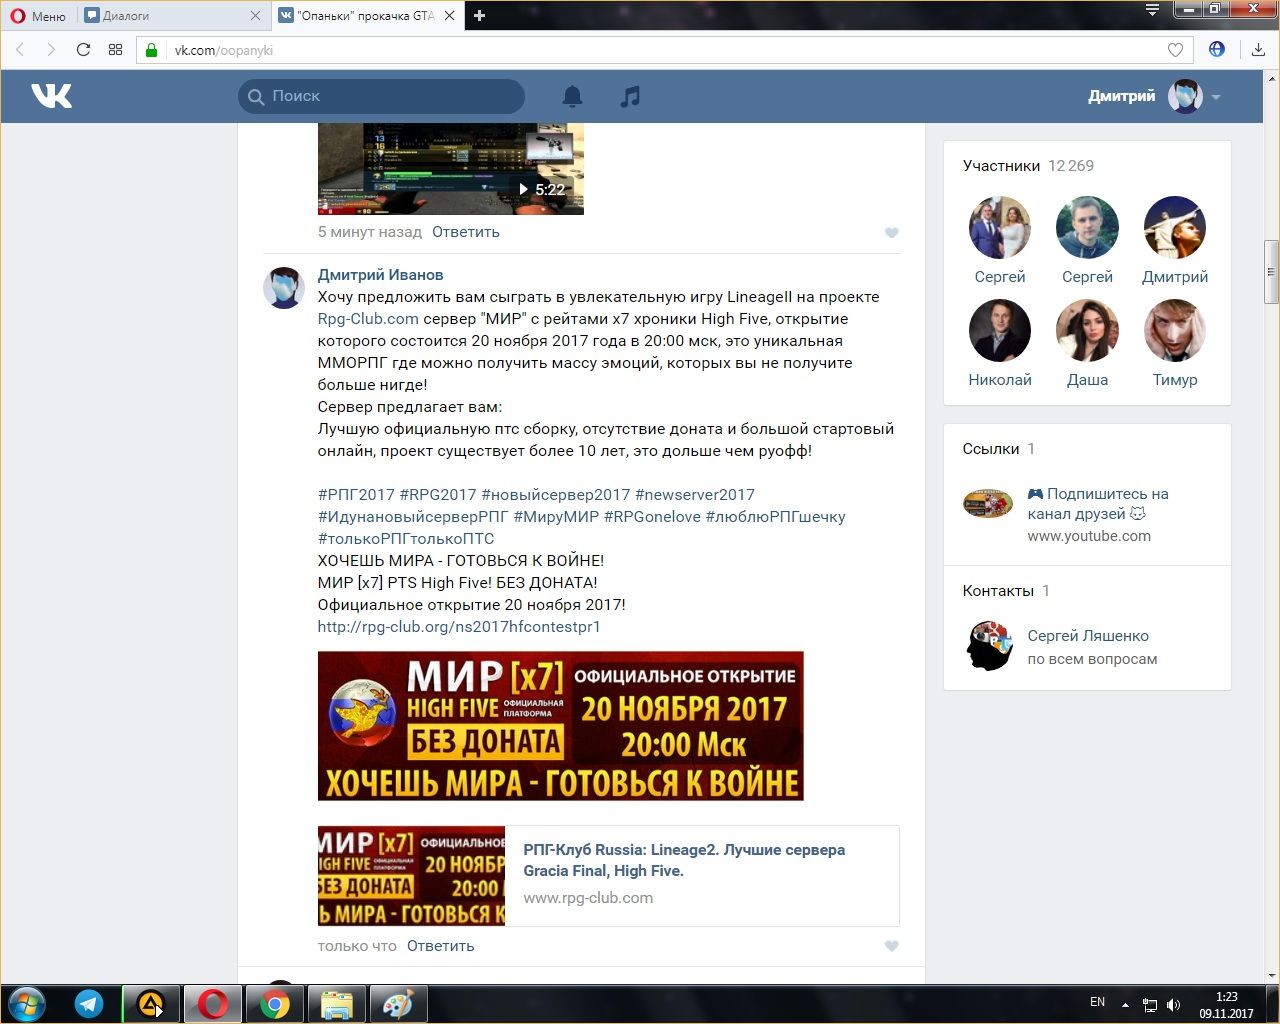
Task: Open the volume control in tray
Action: click(x=1173, y=1004)
